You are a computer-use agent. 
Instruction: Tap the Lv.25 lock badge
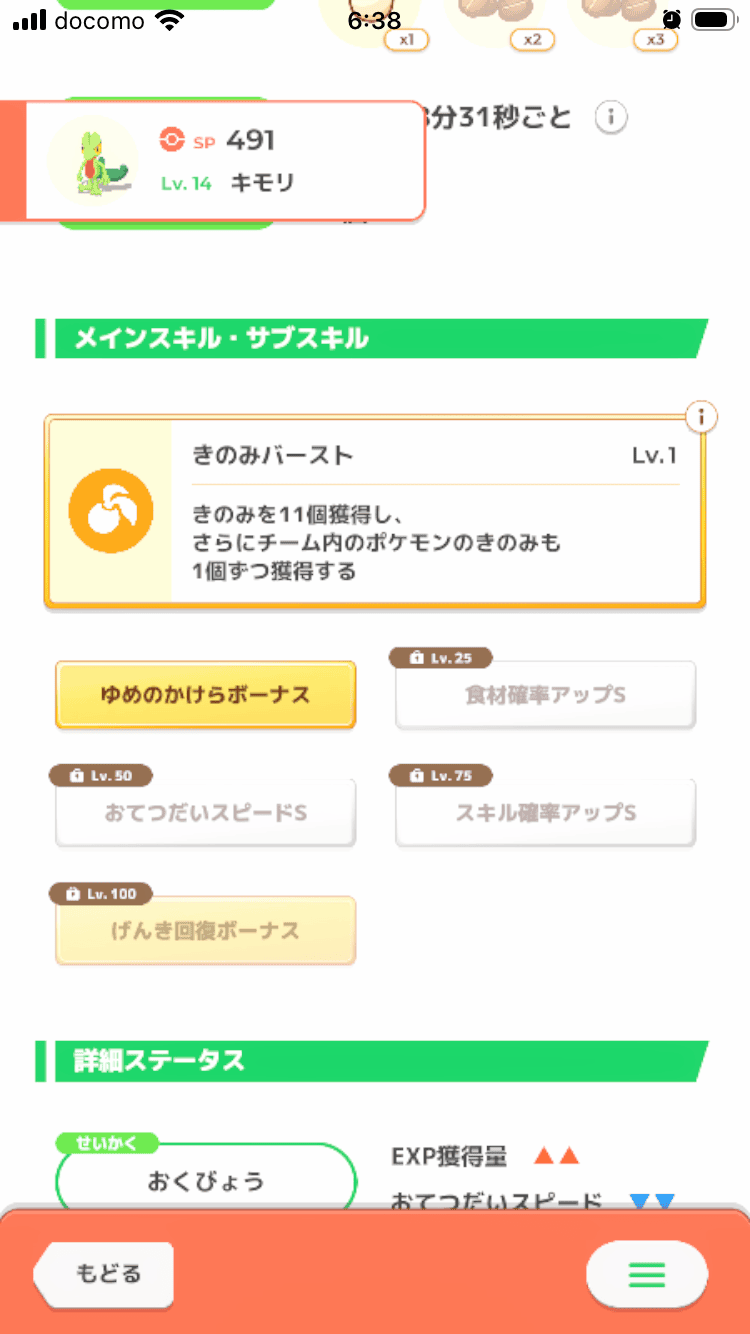click(x=442, y=658)
